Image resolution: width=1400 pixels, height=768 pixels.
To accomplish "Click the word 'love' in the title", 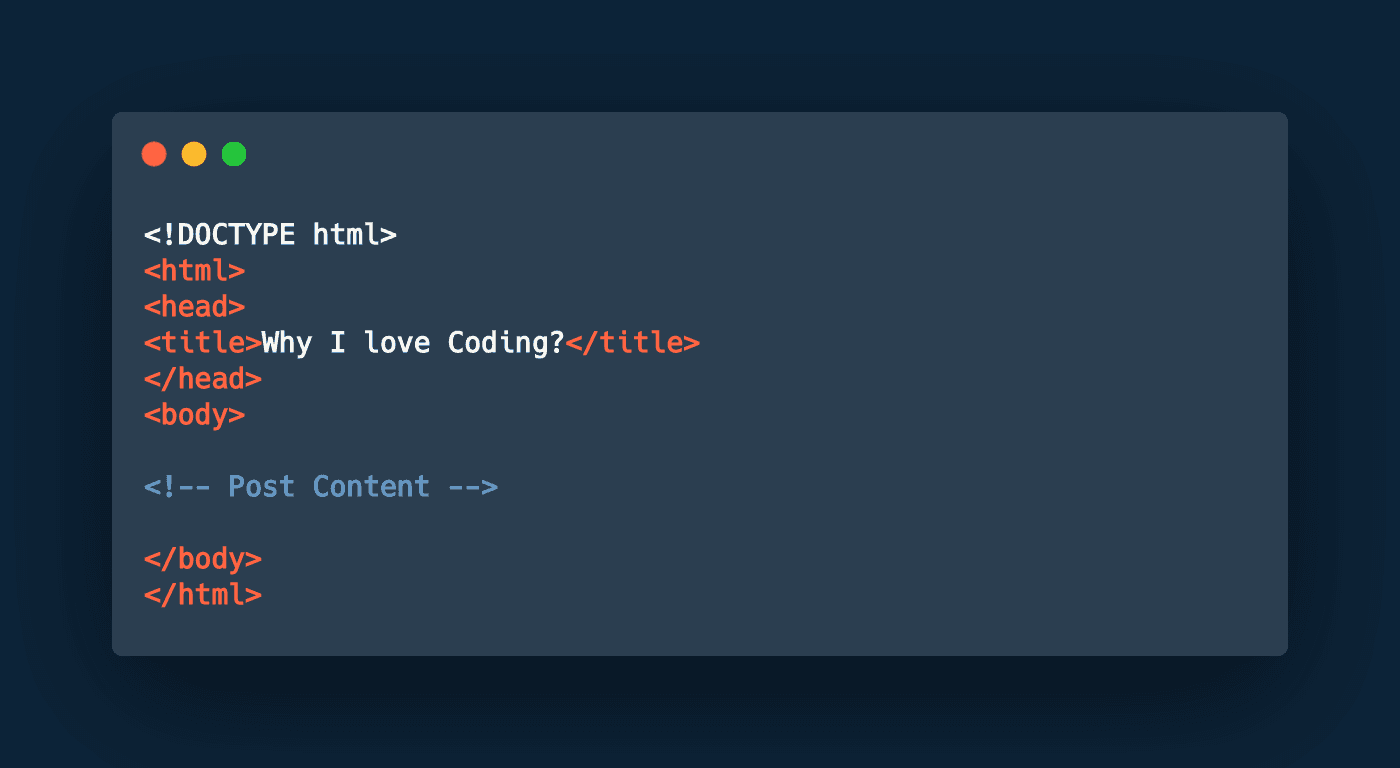I will 397,343.
